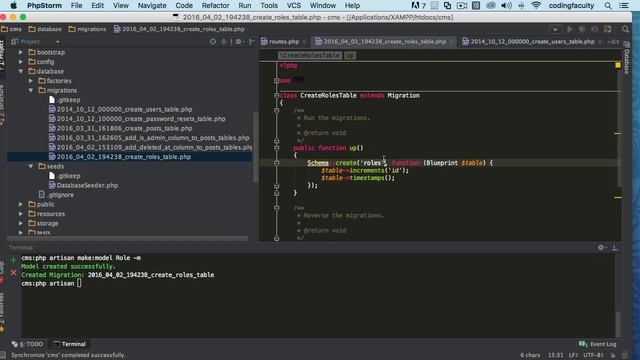Open the File menu
Image resolution: width=640 pixels, height=360 pixels.
click(x=76, y=5)
